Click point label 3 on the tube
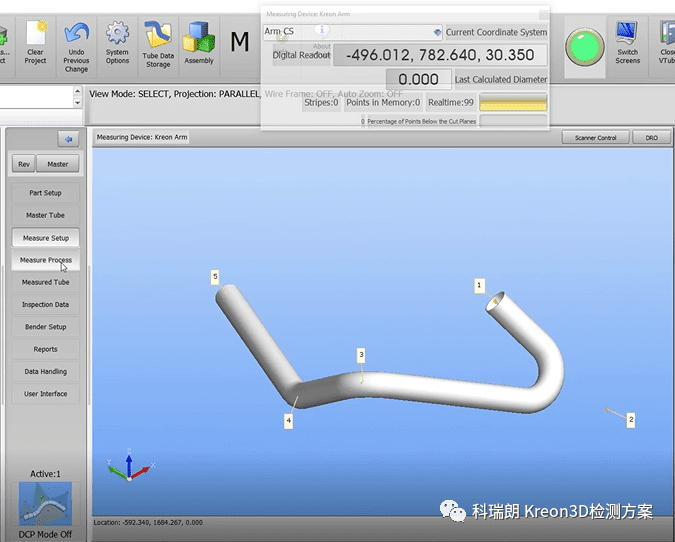The image size is (675, 542). click(x=361, y=354)
